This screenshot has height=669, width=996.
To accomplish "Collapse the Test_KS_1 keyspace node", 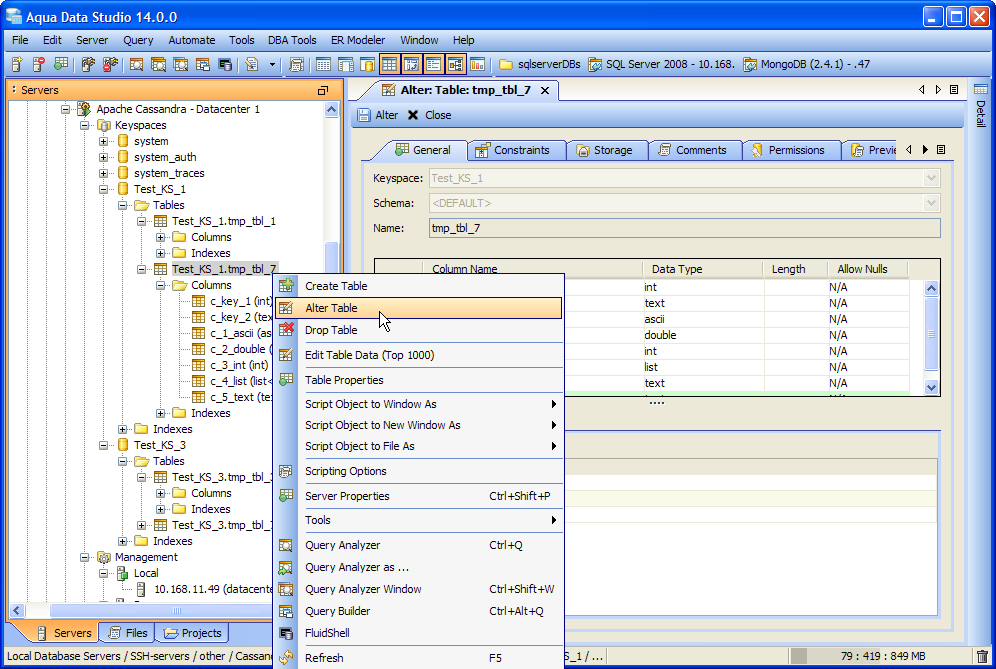I will [104, 189].
